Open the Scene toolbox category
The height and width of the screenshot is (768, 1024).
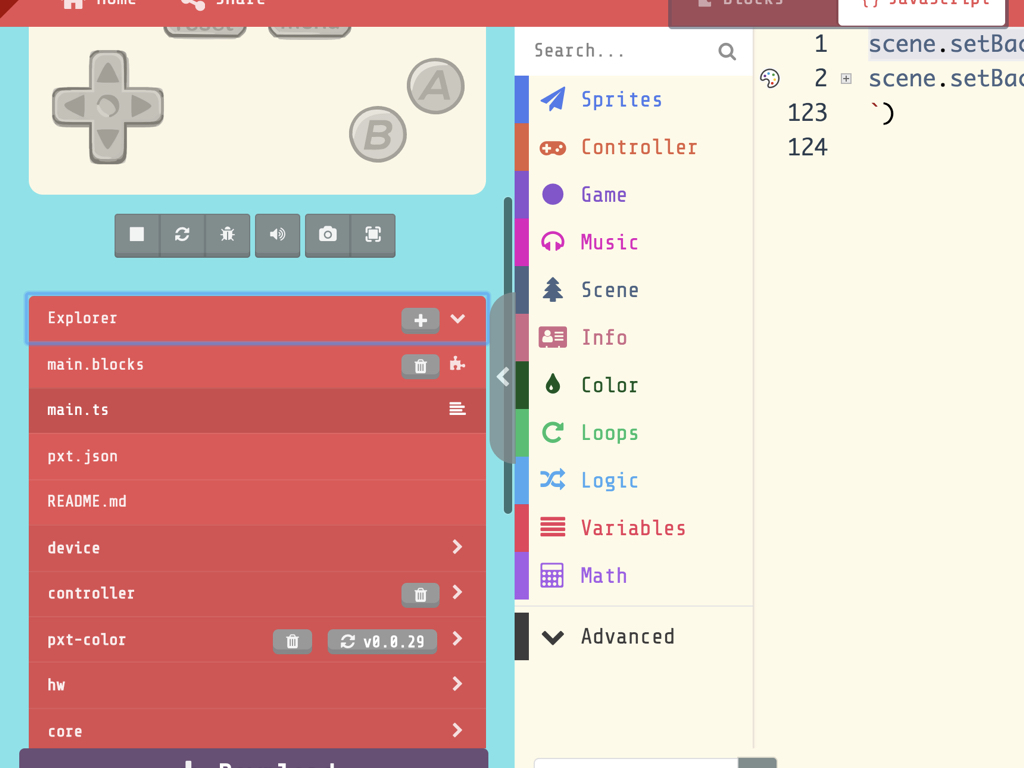coord(633,290)
